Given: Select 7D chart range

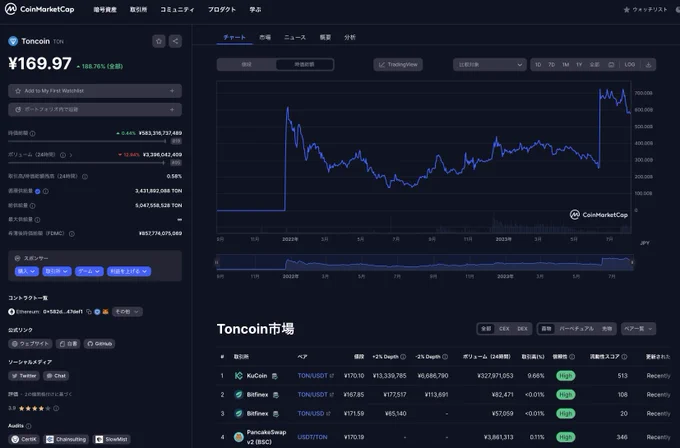Looking at the screenshot, I should pos(551,65).
